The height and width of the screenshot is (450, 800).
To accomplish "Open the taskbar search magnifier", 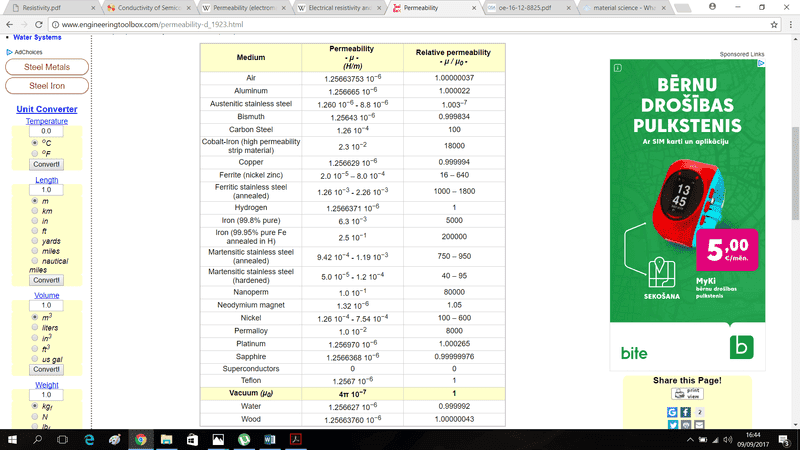I will [37, 439].
